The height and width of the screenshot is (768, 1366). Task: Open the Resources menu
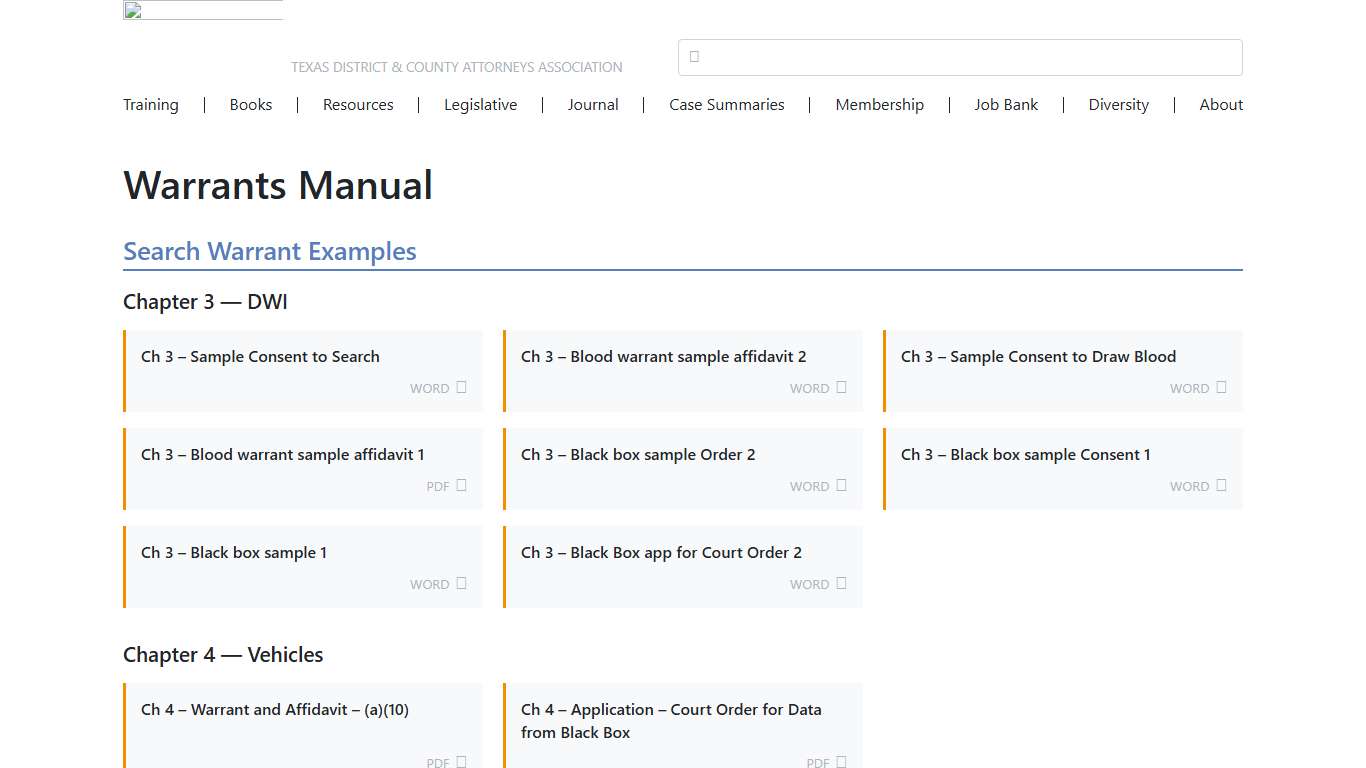coord(358,105)
